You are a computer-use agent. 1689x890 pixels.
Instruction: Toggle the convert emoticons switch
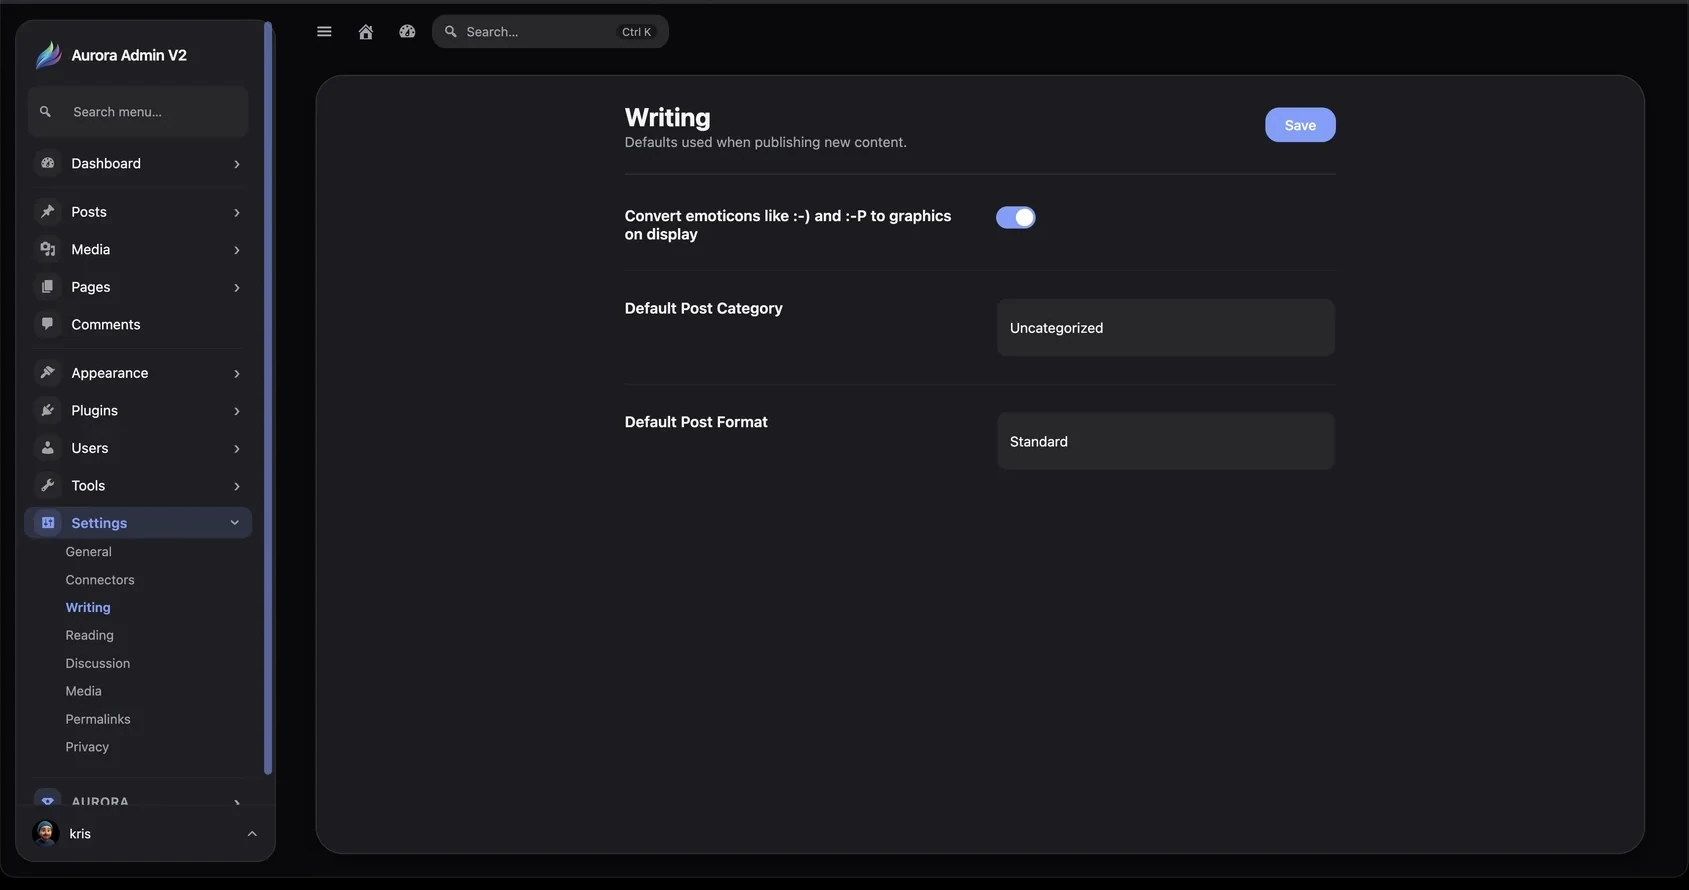tap(1015, 217)
